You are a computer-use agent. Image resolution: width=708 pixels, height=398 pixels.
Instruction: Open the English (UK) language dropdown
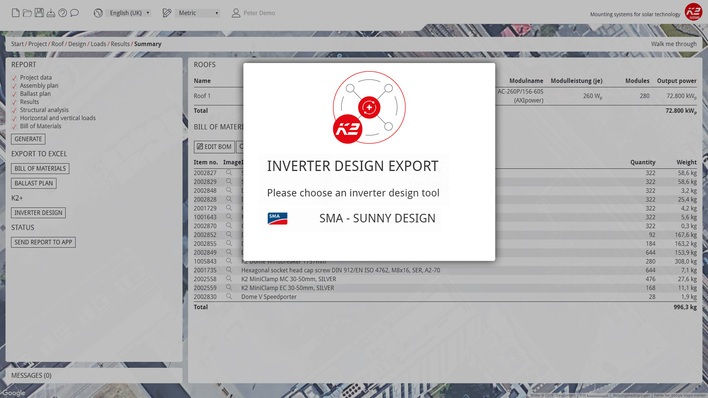point(129,13)
